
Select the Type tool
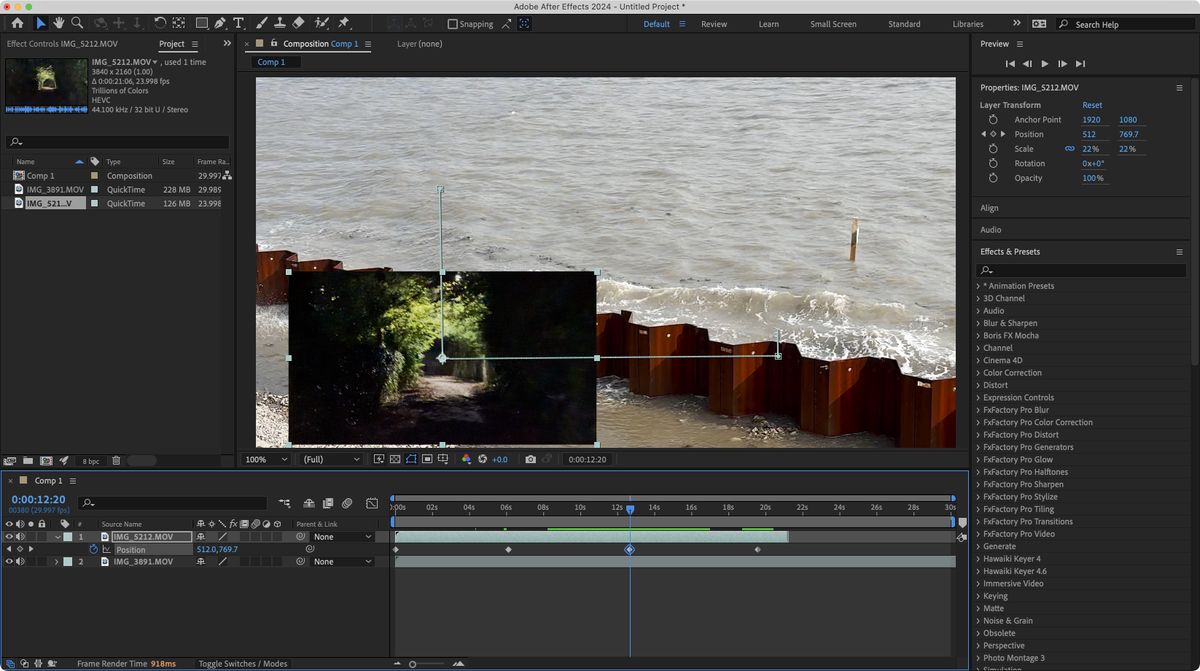pyautogui.click(x=238, y=23)
